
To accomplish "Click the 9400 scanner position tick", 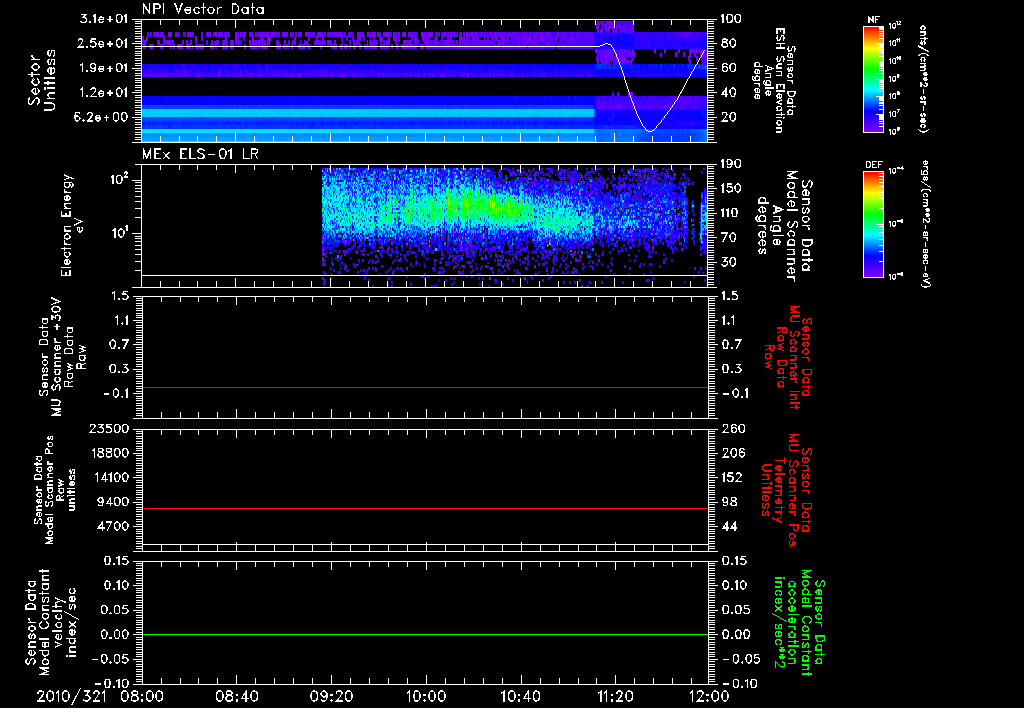I will [113, 502].
